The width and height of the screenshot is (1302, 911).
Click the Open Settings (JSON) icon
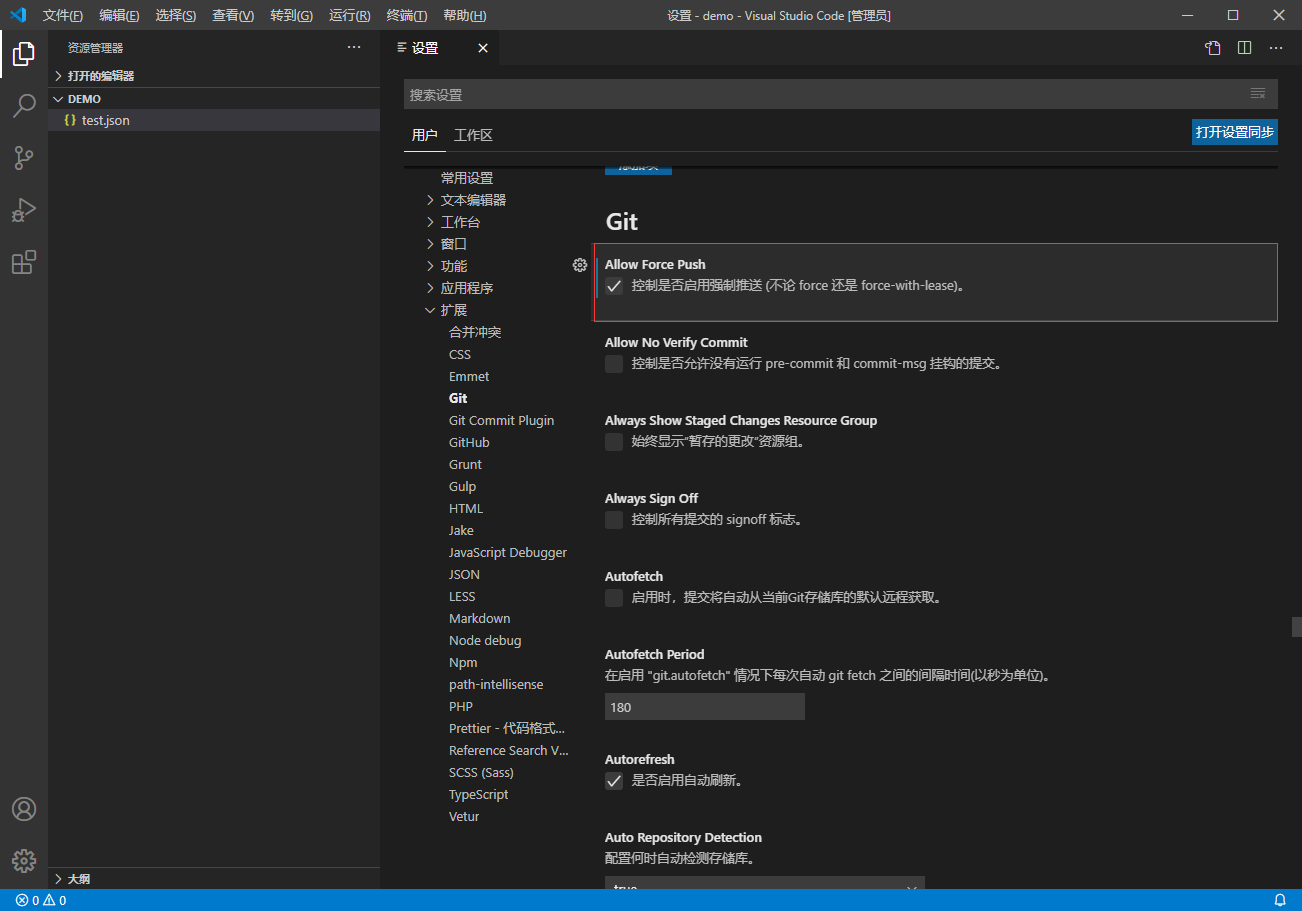pyautogui.click(x=1212, y=47)
